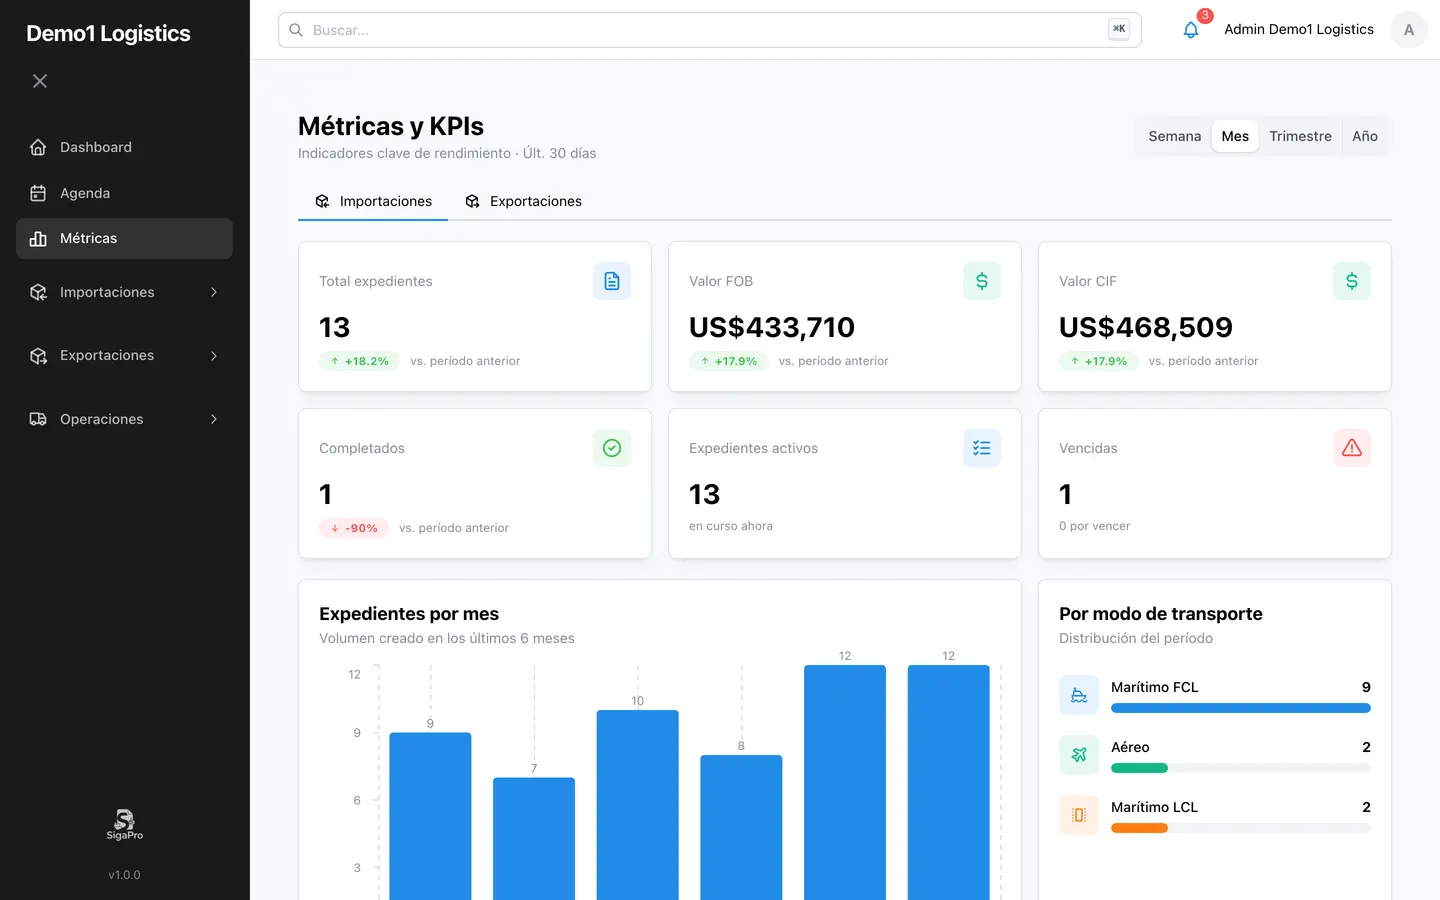The height and width of the screenshot is (900, 1440).
Task: Click the Aéreo airplane icon
Action: [1079, 755]
